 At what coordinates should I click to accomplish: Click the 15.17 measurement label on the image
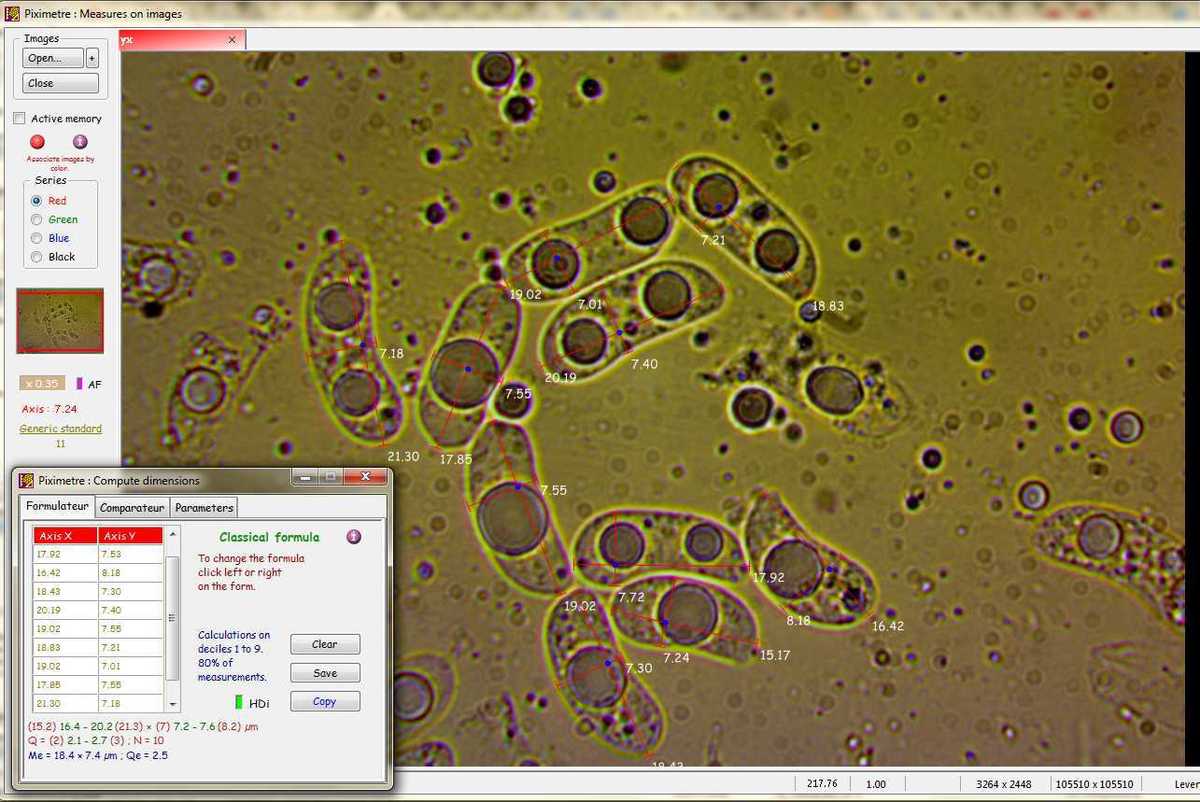[x=775, y=656]
